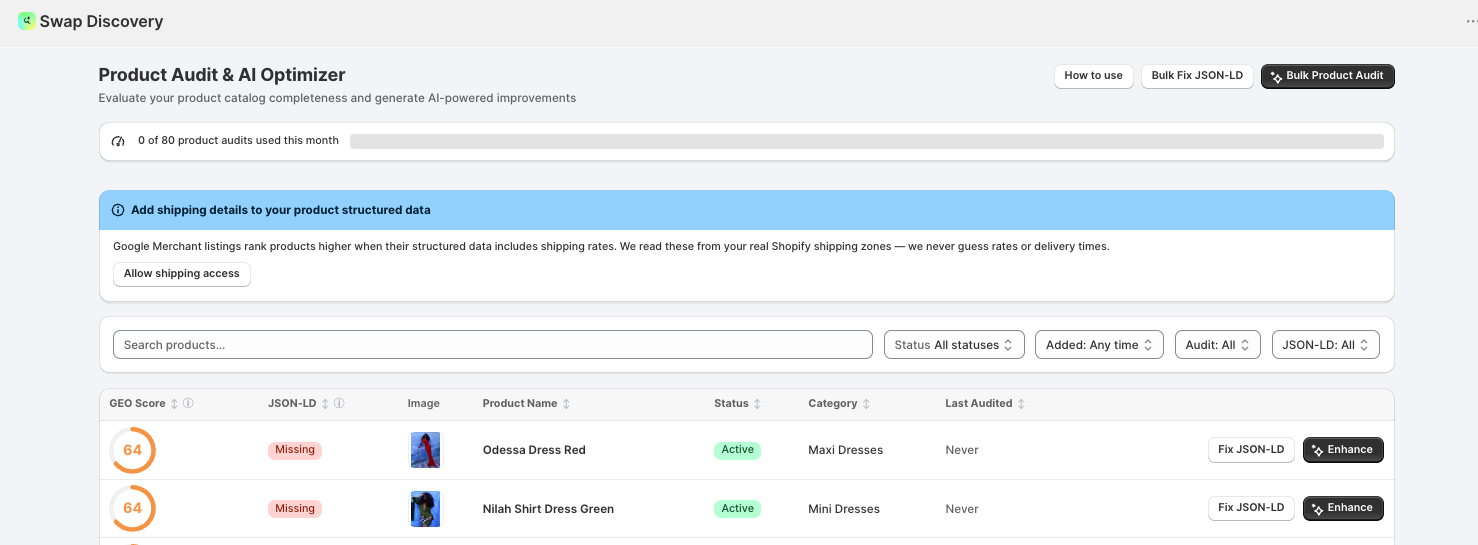Click the How to use button
1478x545 pixels.
point(1093,76)
